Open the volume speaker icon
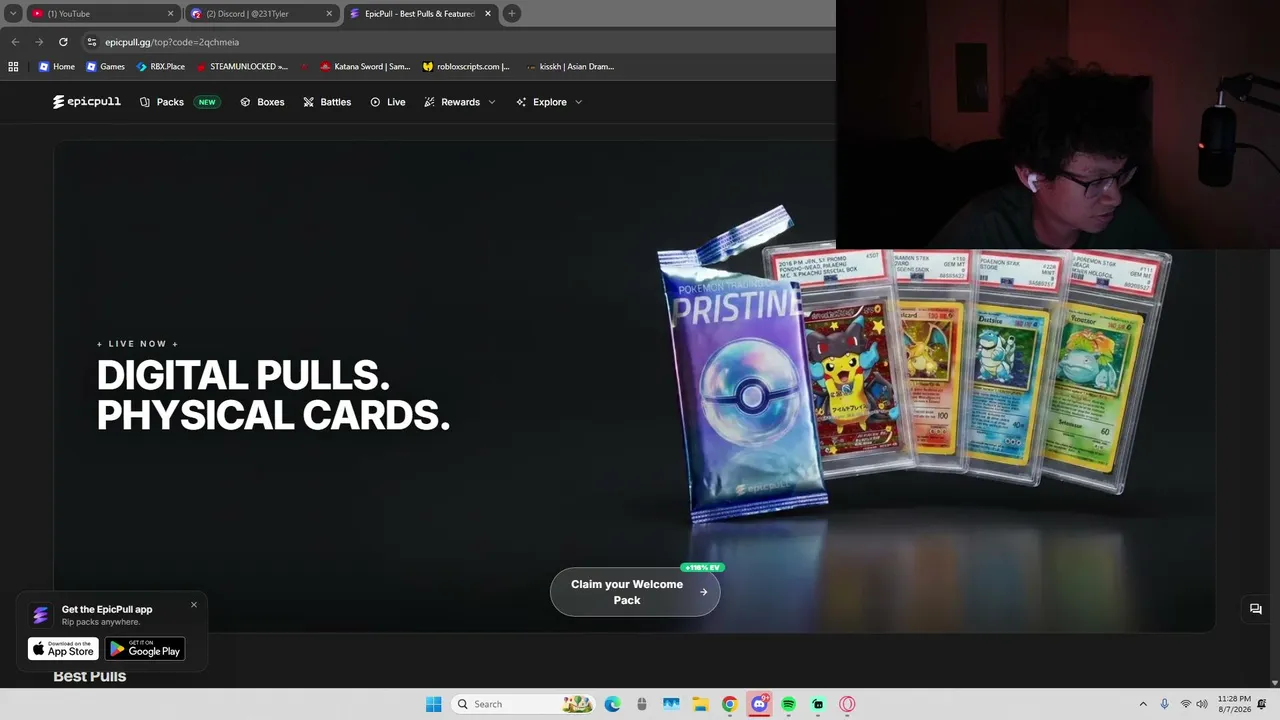Image resolution: width=1280 pixels, height=720 pixels. [x=1202, y=704]
